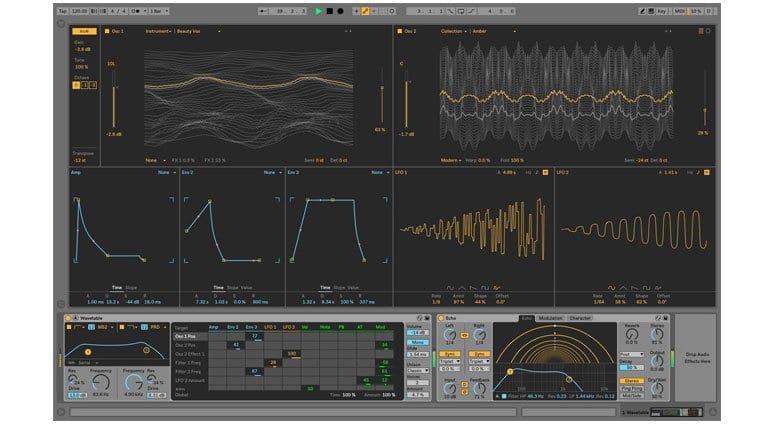This screenshot has height=425, width=770.
Task: Select the LFO 2 sine waveform icon
Action: tap(611, 288)
